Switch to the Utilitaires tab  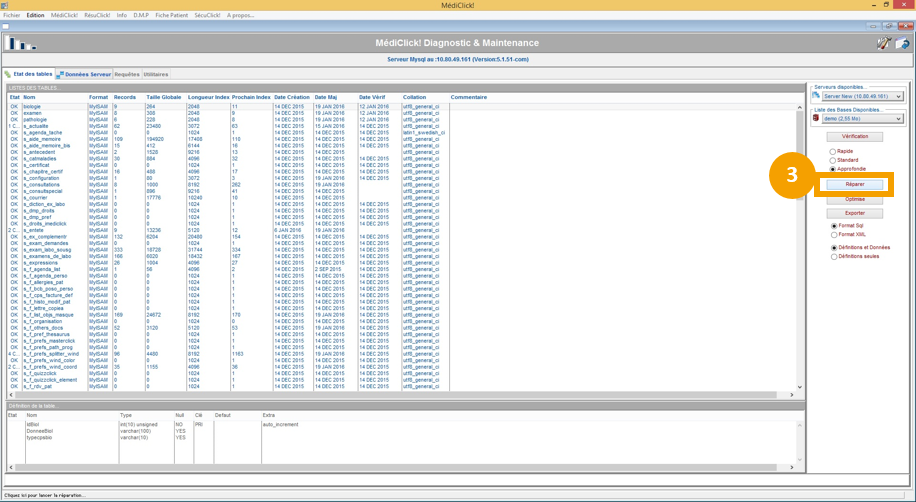click(156, 74)
